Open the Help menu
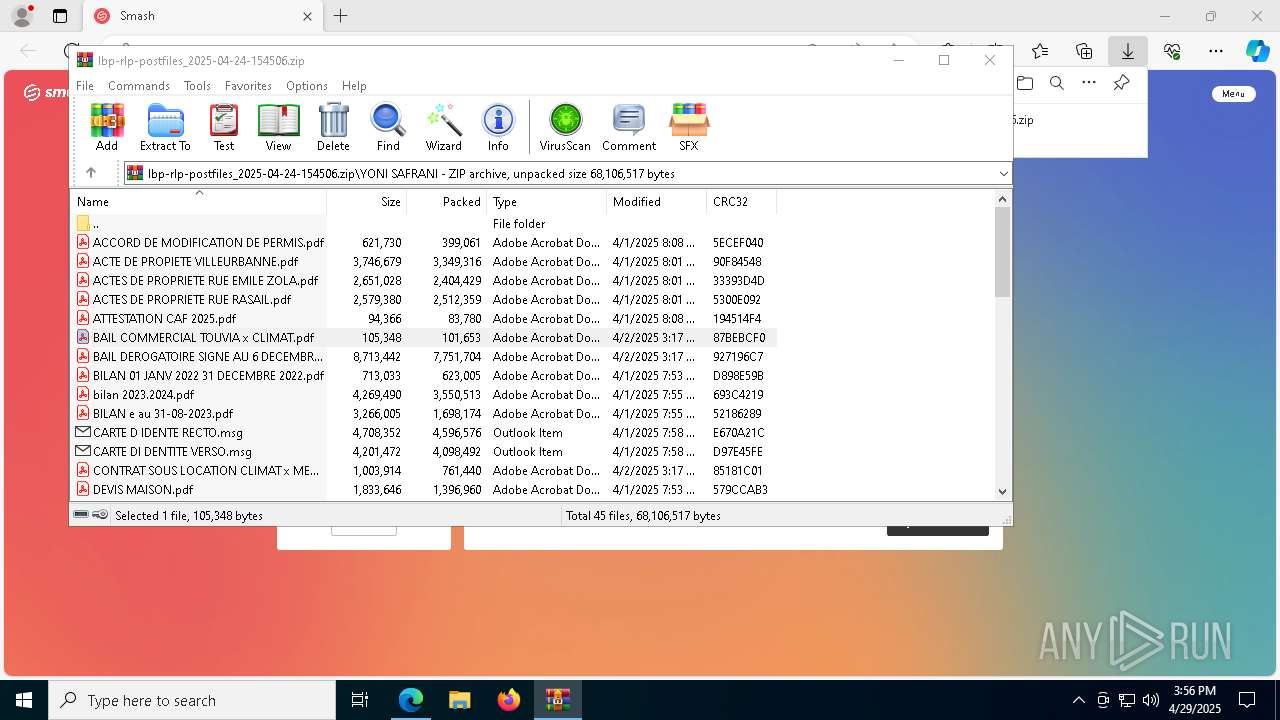1280x720 pixels. 354,86
